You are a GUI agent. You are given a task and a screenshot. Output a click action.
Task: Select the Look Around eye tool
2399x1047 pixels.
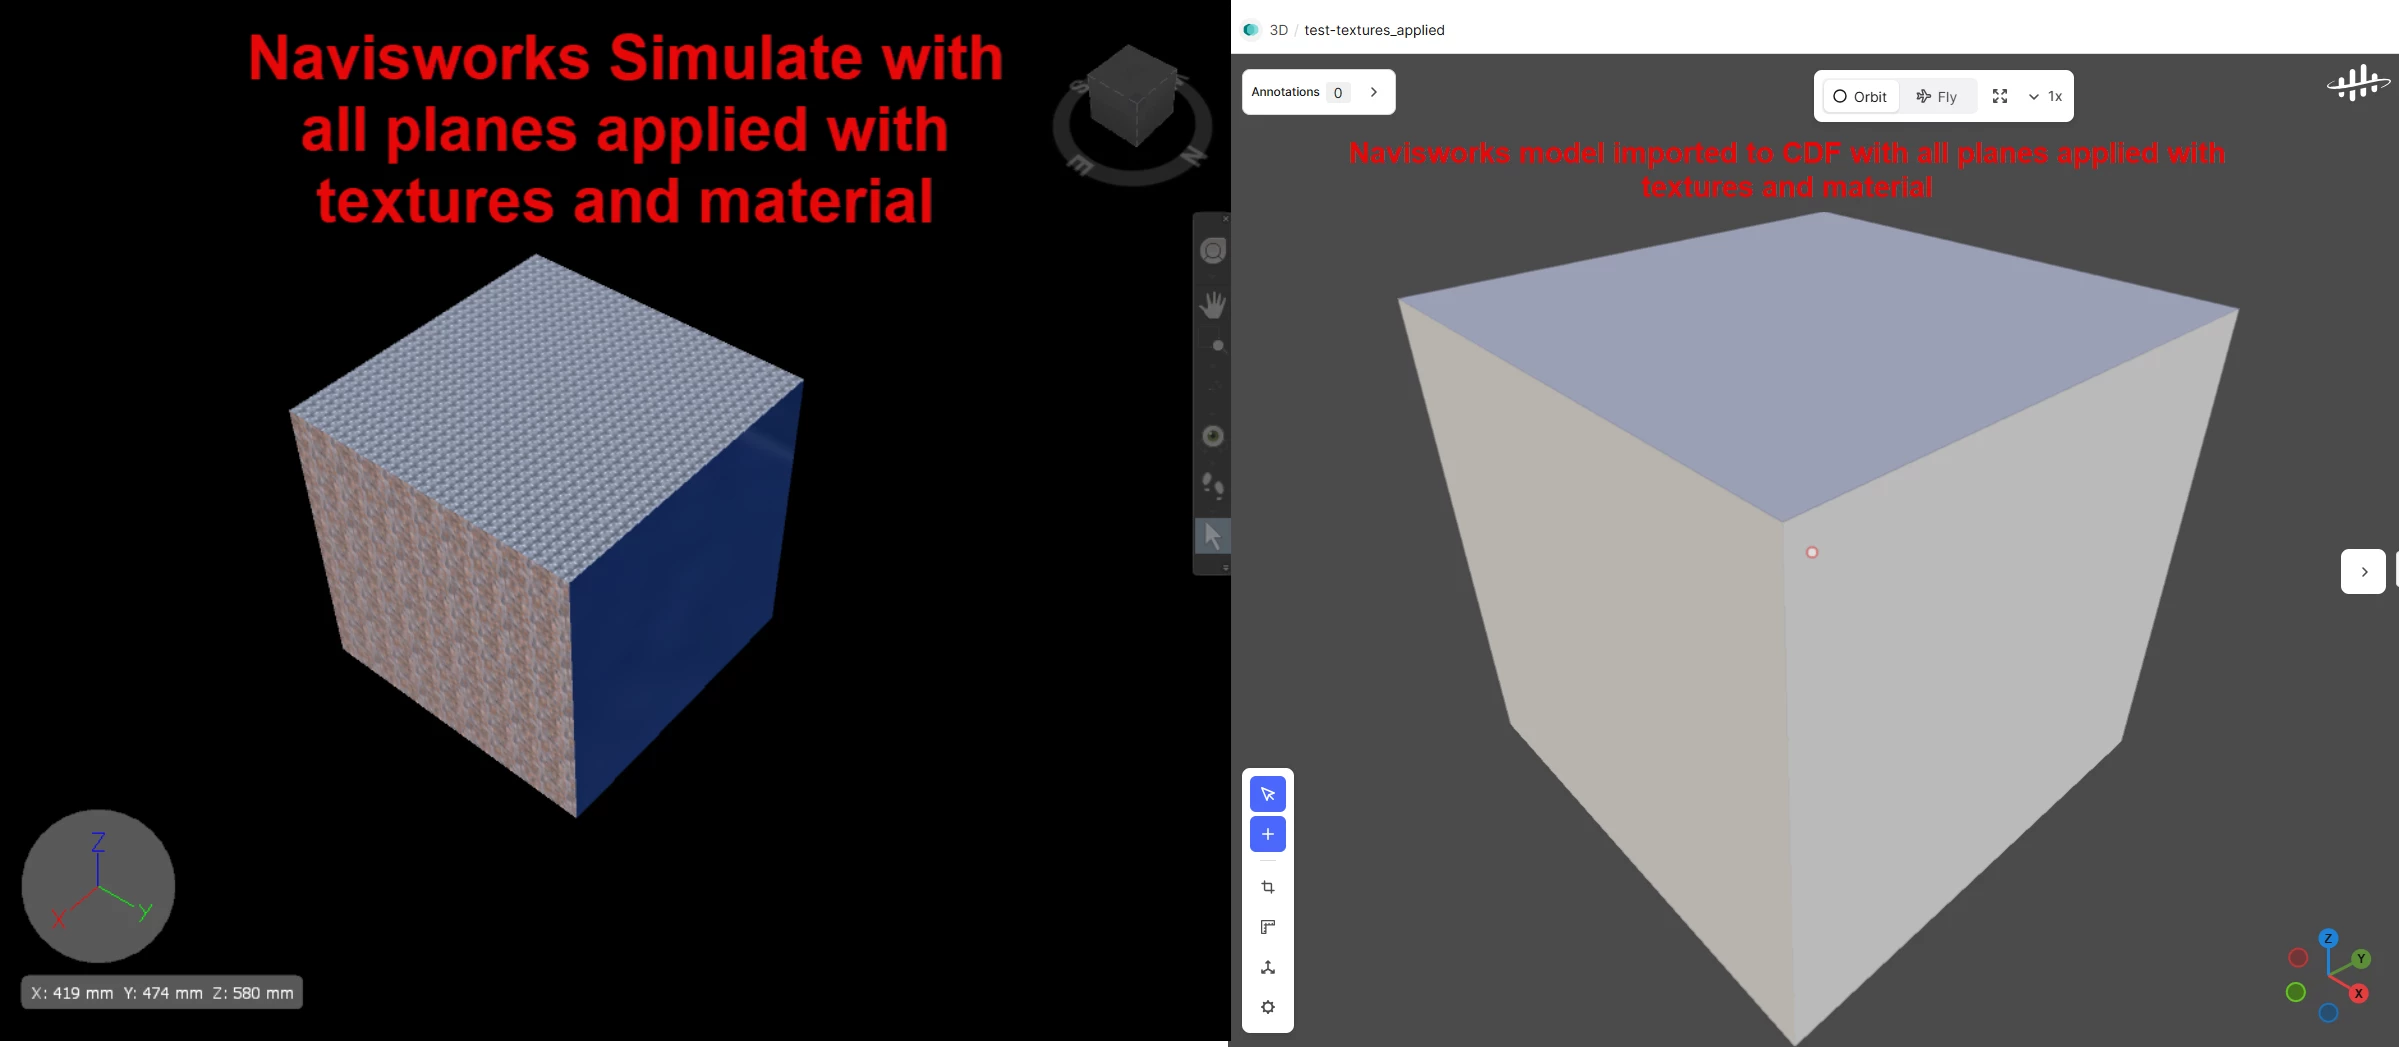click(x=1213, y=436)
